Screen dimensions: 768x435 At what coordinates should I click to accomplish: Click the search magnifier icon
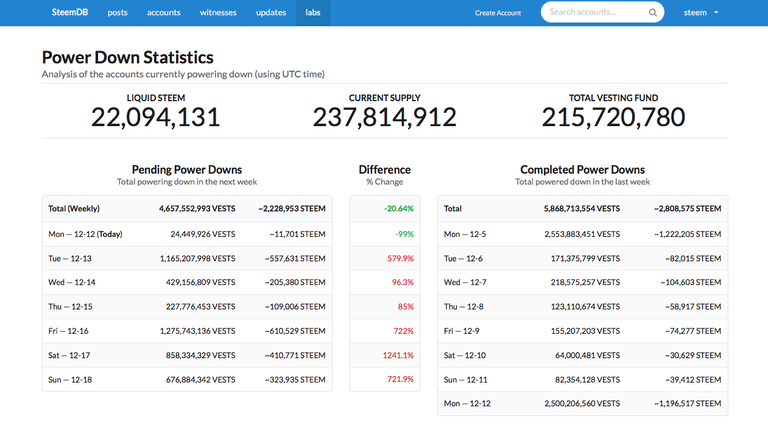point(652,13)
